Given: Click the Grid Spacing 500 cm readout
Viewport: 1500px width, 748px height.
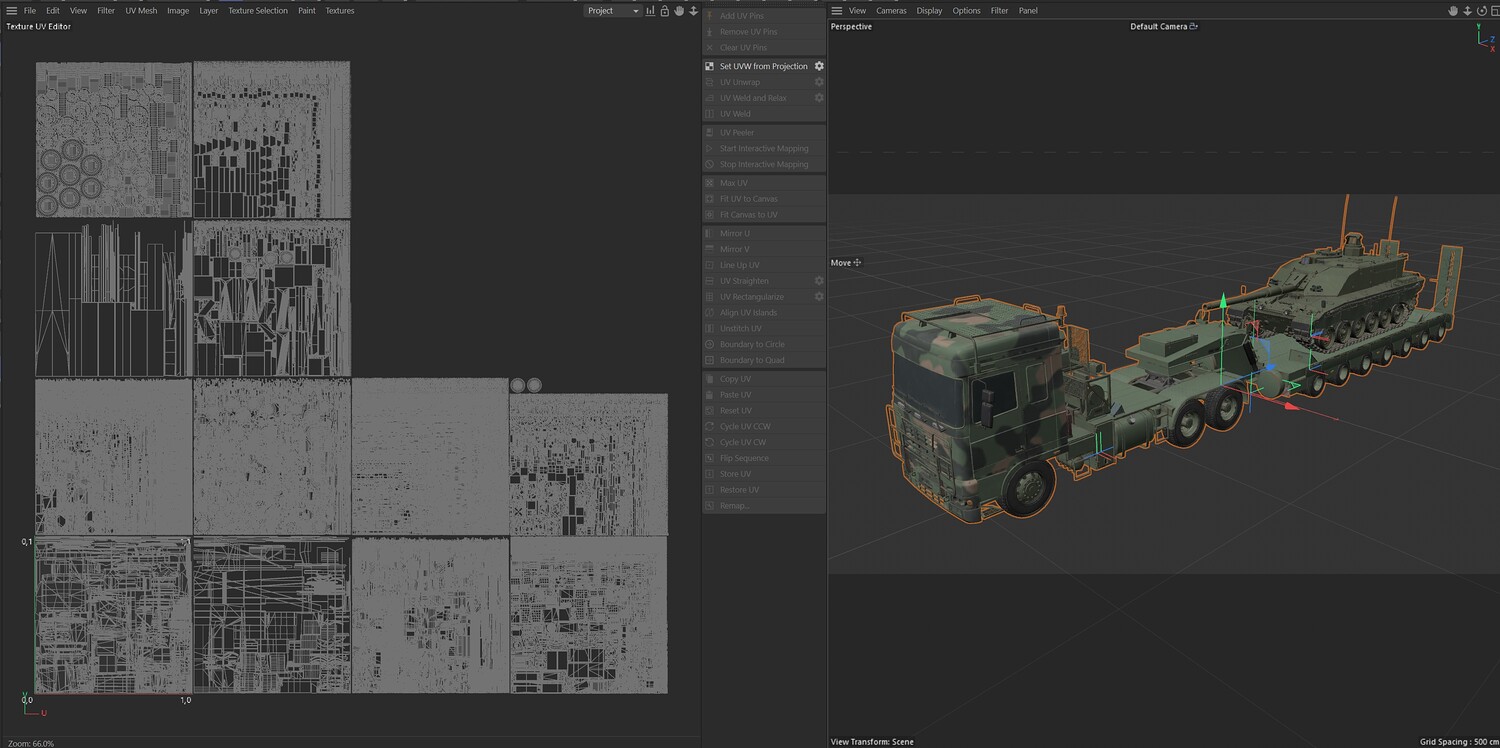Looking at the screenshot, I should coord(1458,742).
